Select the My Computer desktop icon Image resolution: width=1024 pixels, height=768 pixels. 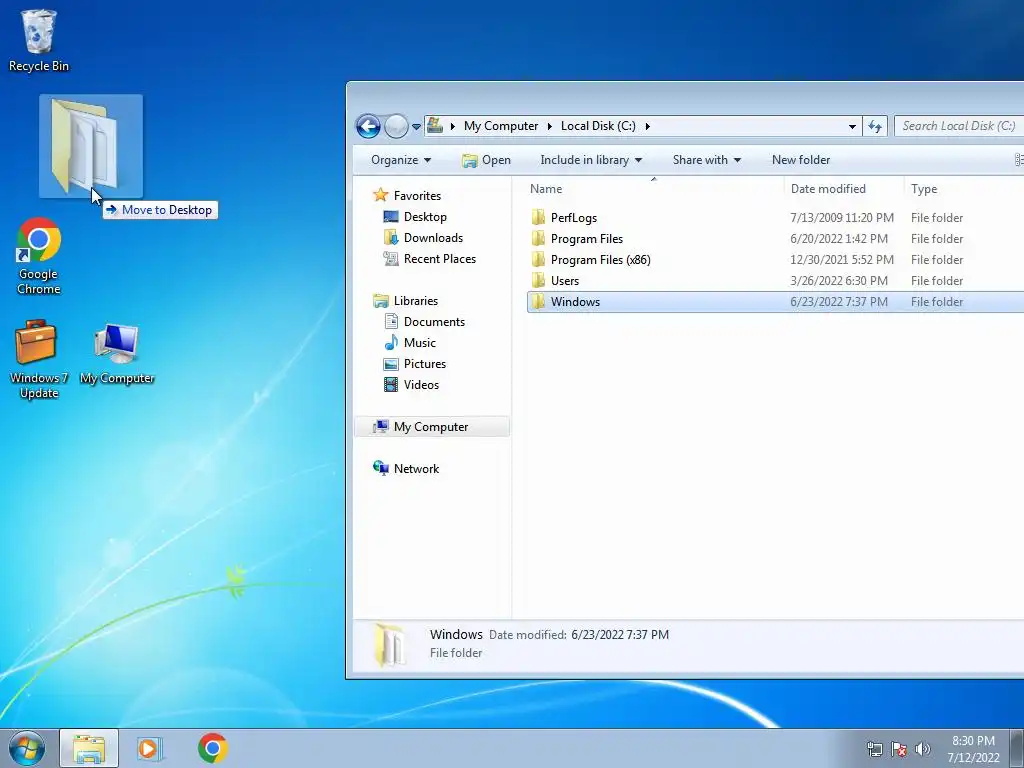pyautogui.click(x=117, y=353)
